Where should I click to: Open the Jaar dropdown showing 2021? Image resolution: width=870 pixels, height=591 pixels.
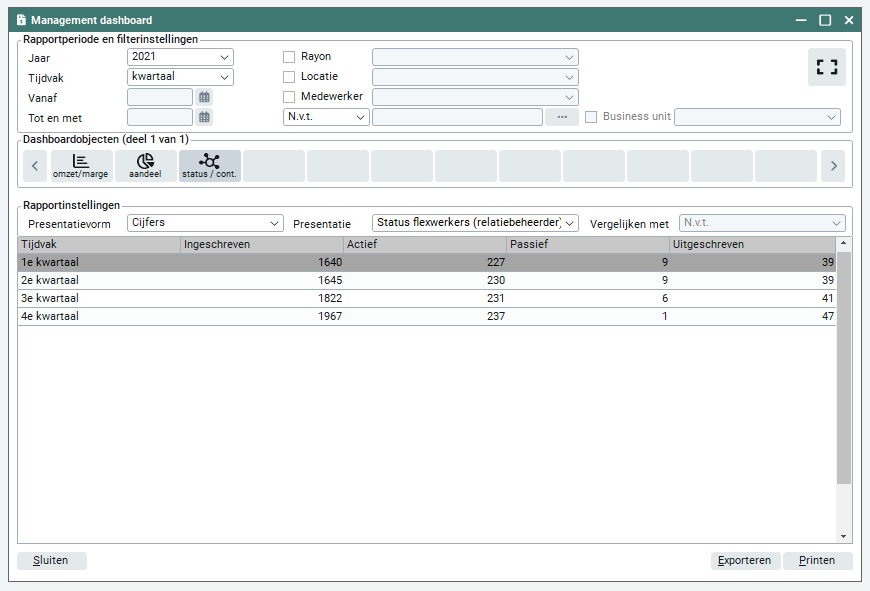click(x=180, y=57)
